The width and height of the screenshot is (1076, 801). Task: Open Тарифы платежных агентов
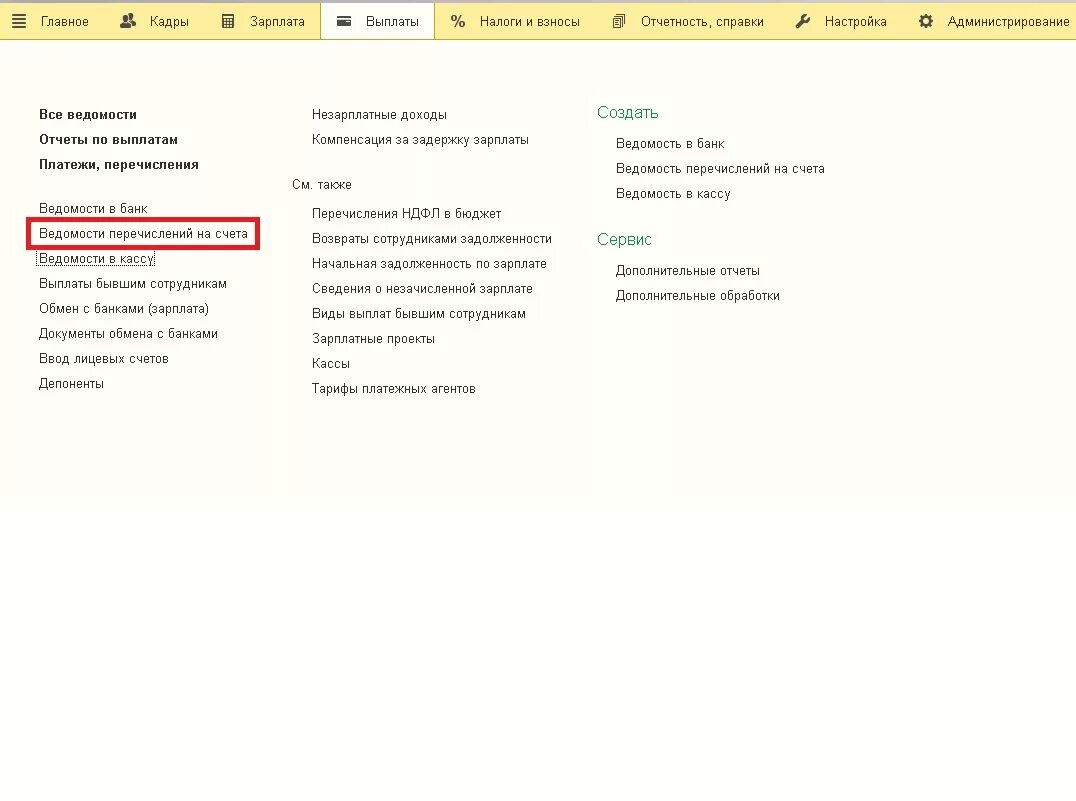coord(393,388)
